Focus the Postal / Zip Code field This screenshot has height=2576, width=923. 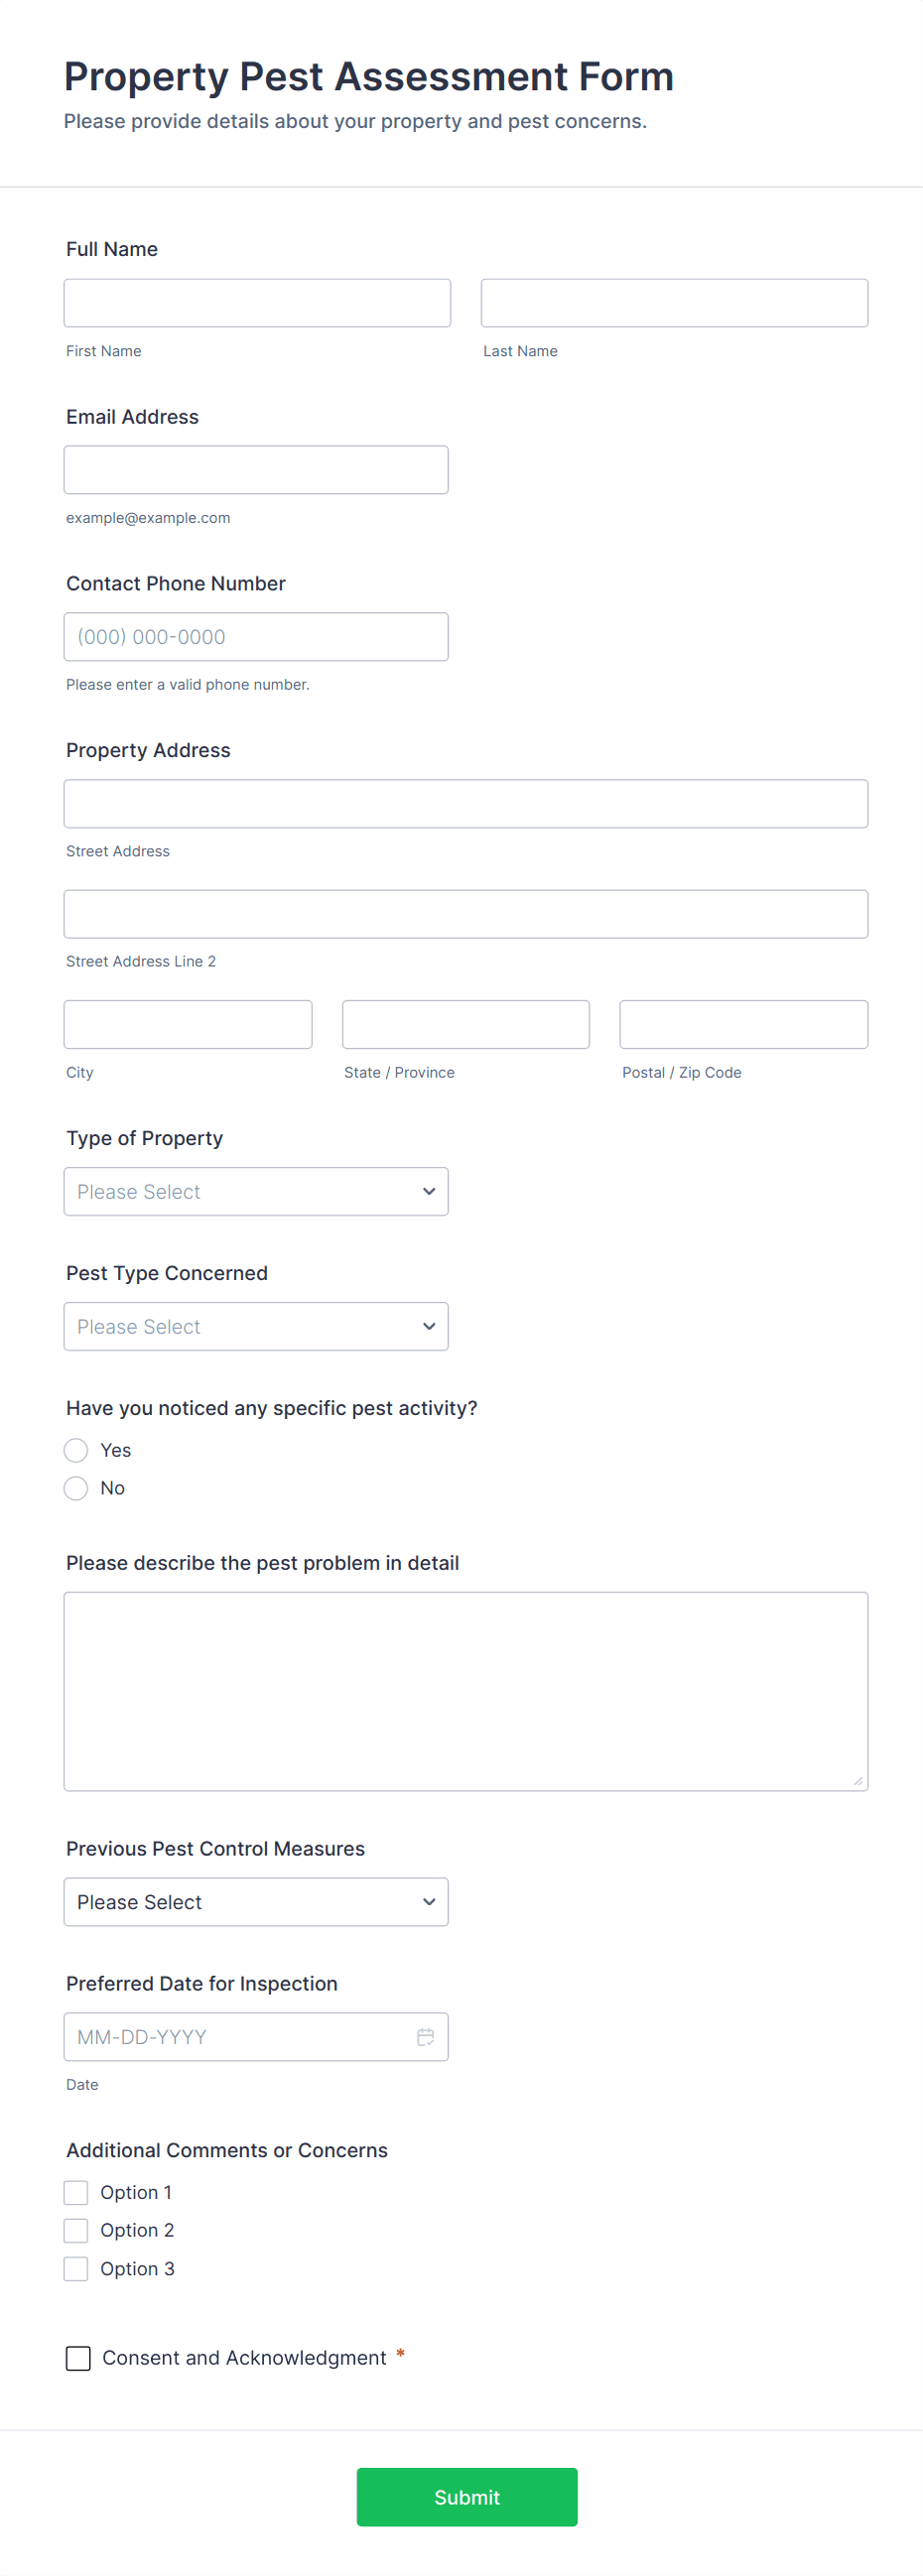[x=743, y=1024]
